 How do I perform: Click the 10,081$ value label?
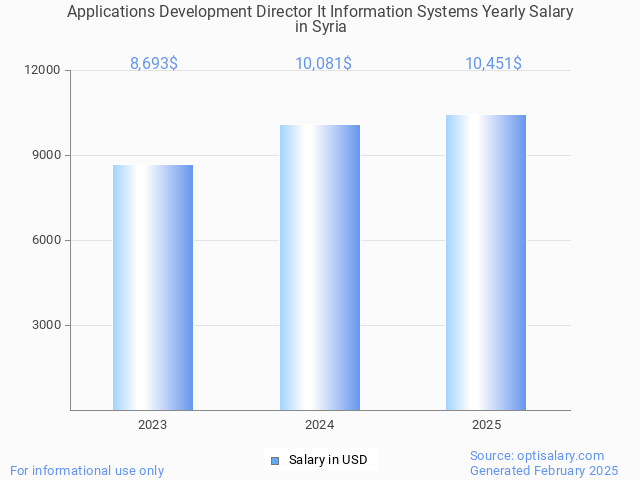point(323,64)
